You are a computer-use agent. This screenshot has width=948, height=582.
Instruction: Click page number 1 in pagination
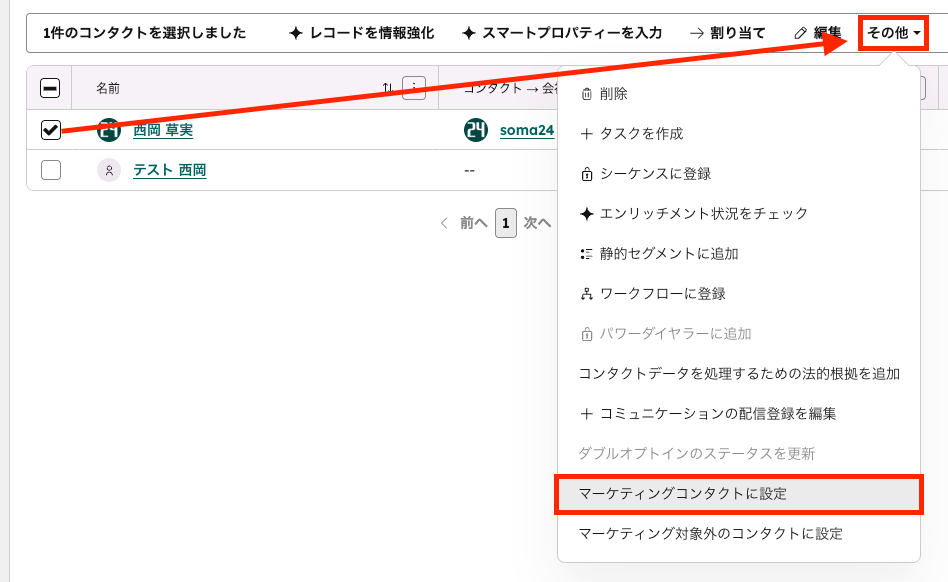tap(507, 222)
